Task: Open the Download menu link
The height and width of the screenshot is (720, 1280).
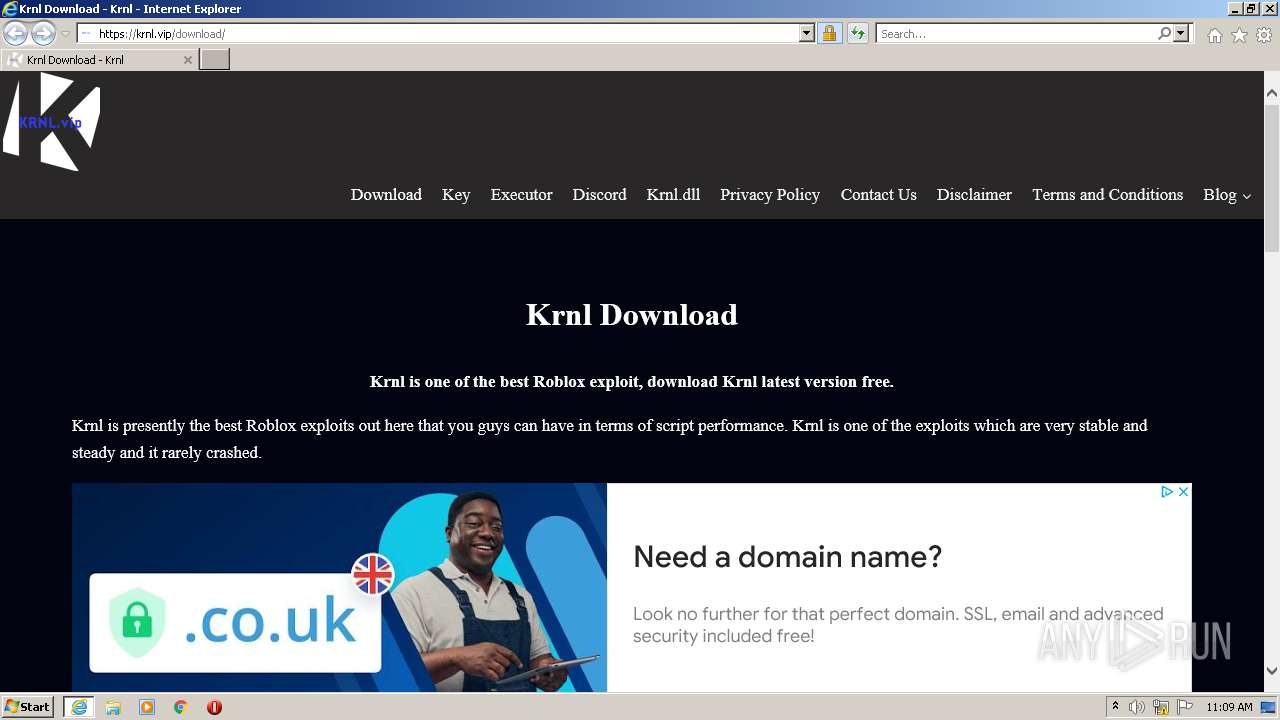Action: (386, 195)
